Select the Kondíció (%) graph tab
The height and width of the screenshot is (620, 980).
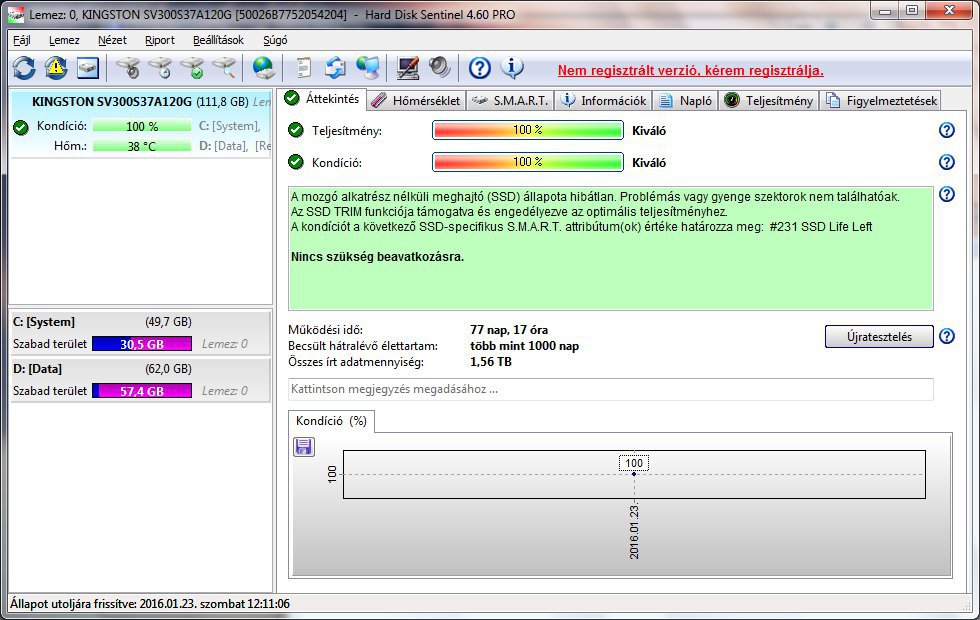point(331,421)
